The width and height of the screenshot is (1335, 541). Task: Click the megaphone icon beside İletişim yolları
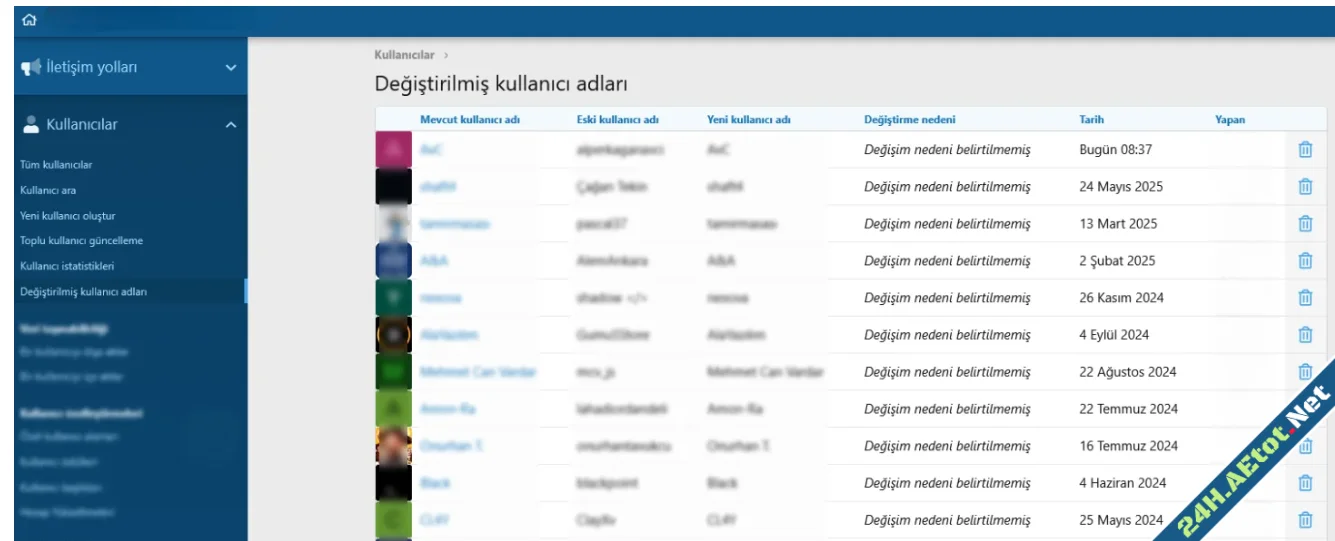click(32, 68)
